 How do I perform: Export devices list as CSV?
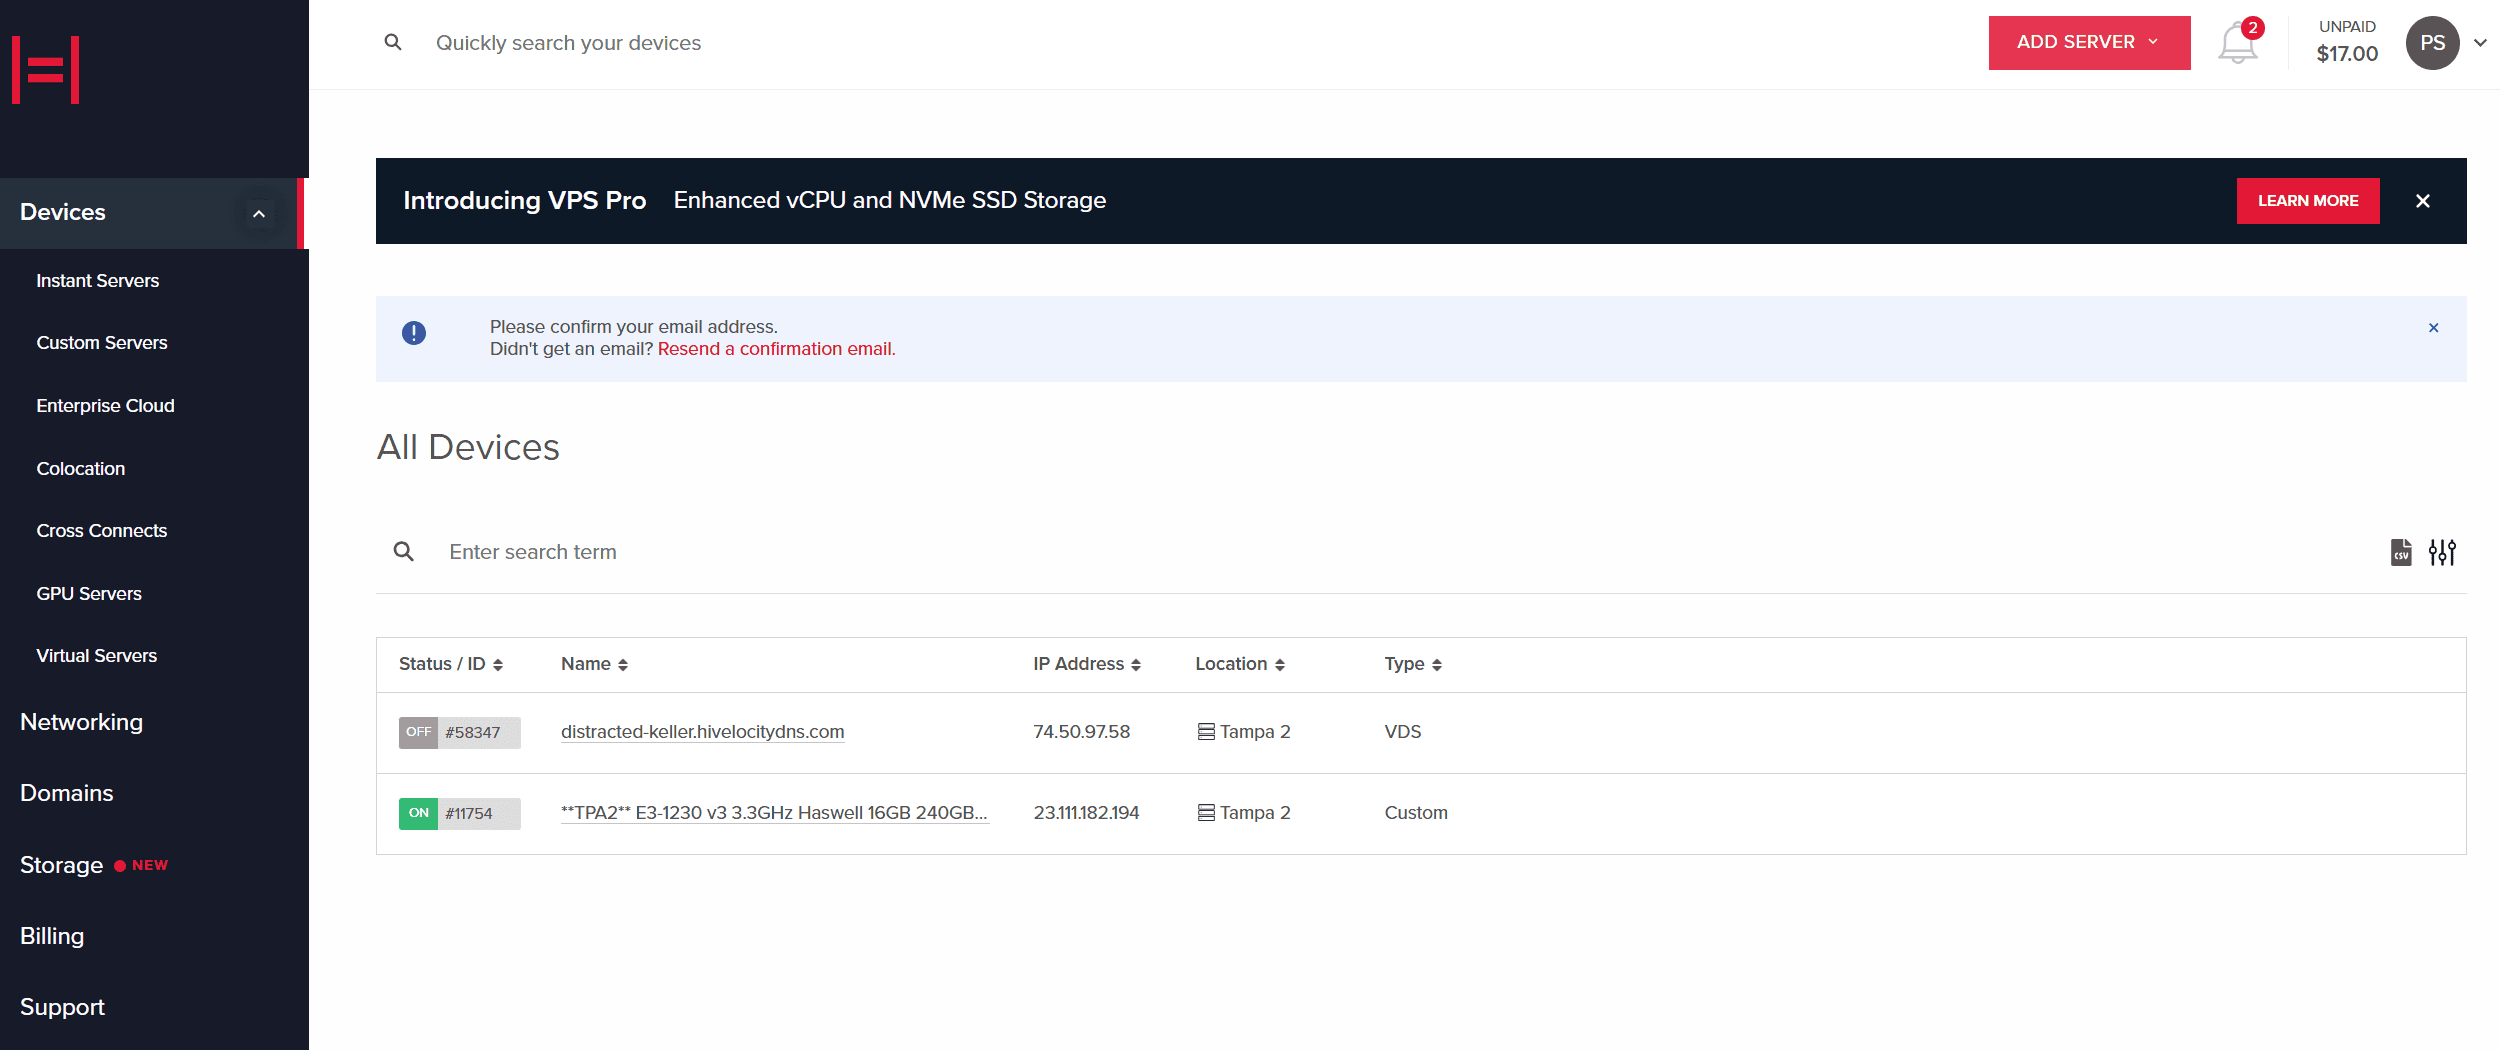point(2400,552)
